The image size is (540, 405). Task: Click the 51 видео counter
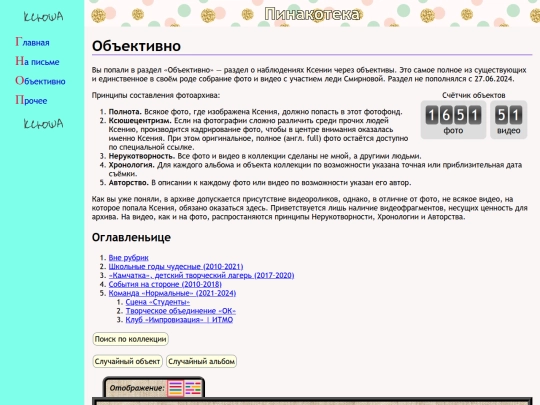point(509,120)
